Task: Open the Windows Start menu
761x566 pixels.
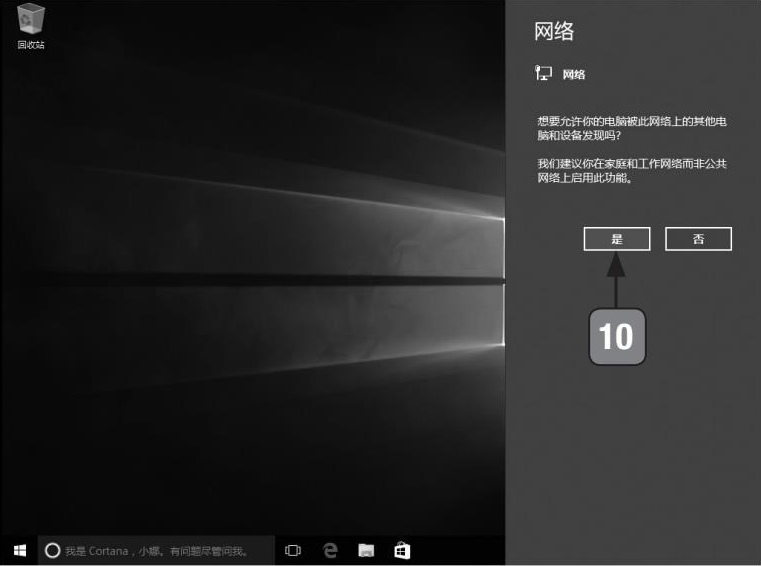Action: 20,550
